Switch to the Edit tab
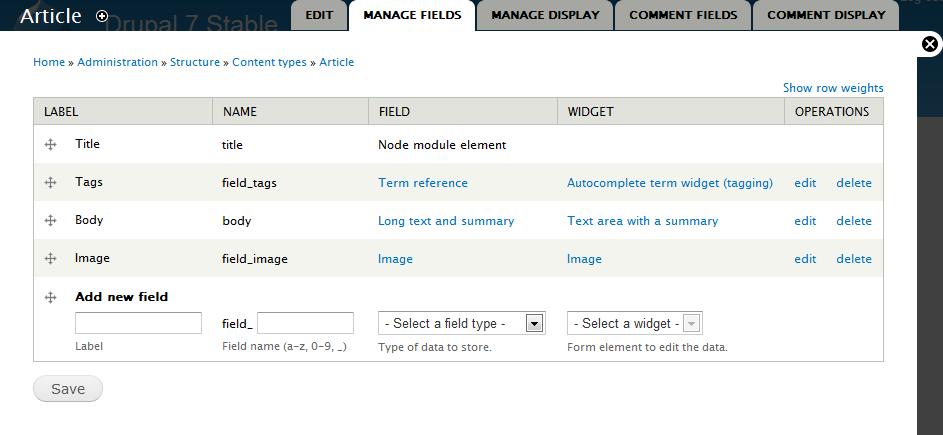 [319, 15]
